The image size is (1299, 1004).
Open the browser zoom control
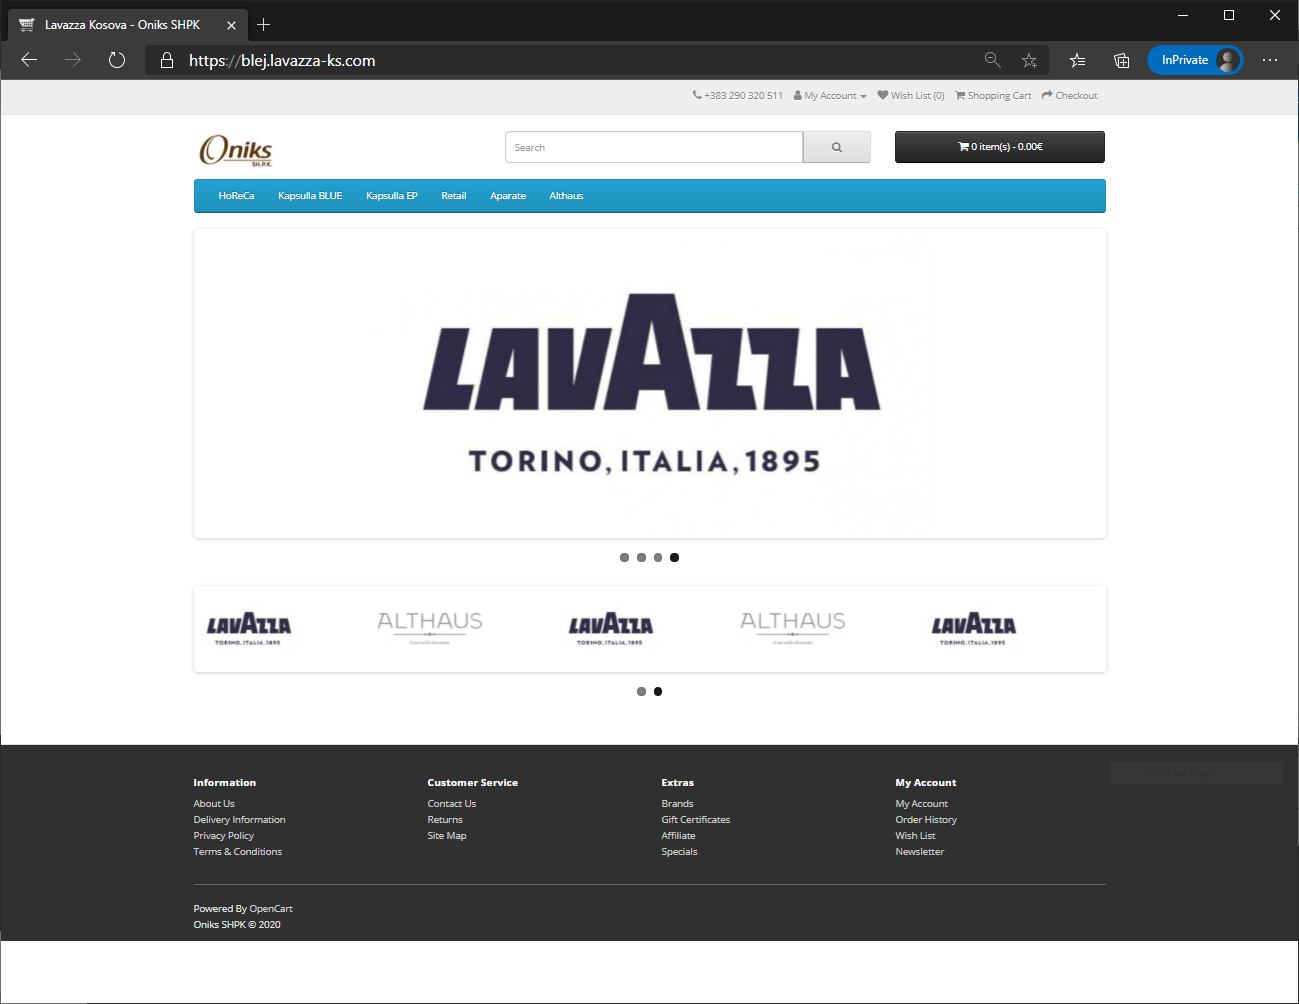click(992, 60)
